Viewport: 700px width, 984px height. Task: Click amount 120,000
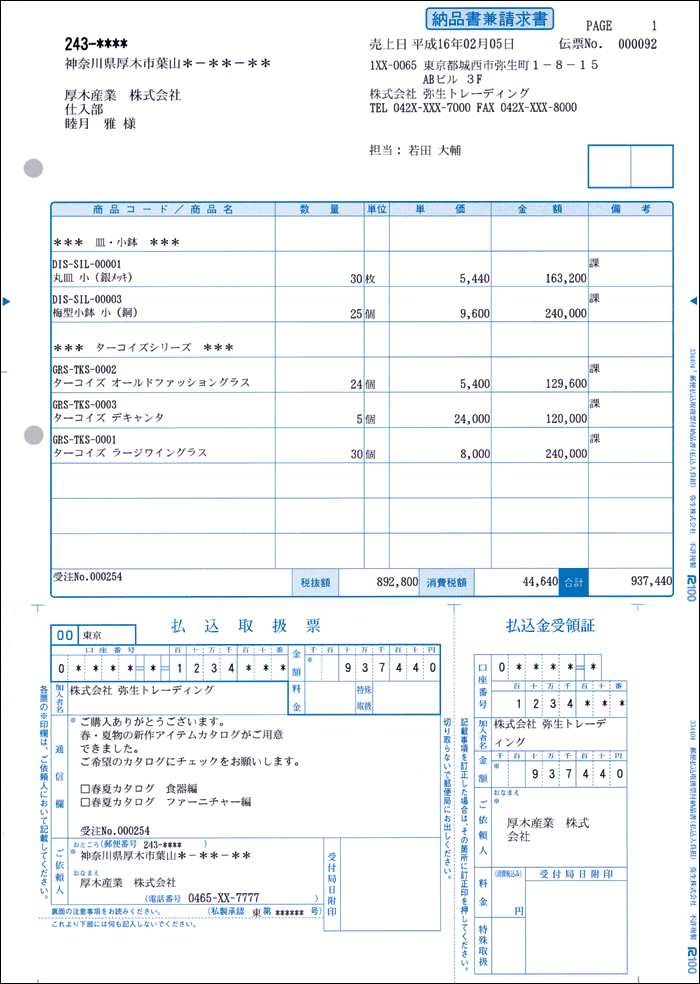coord(566,419)
